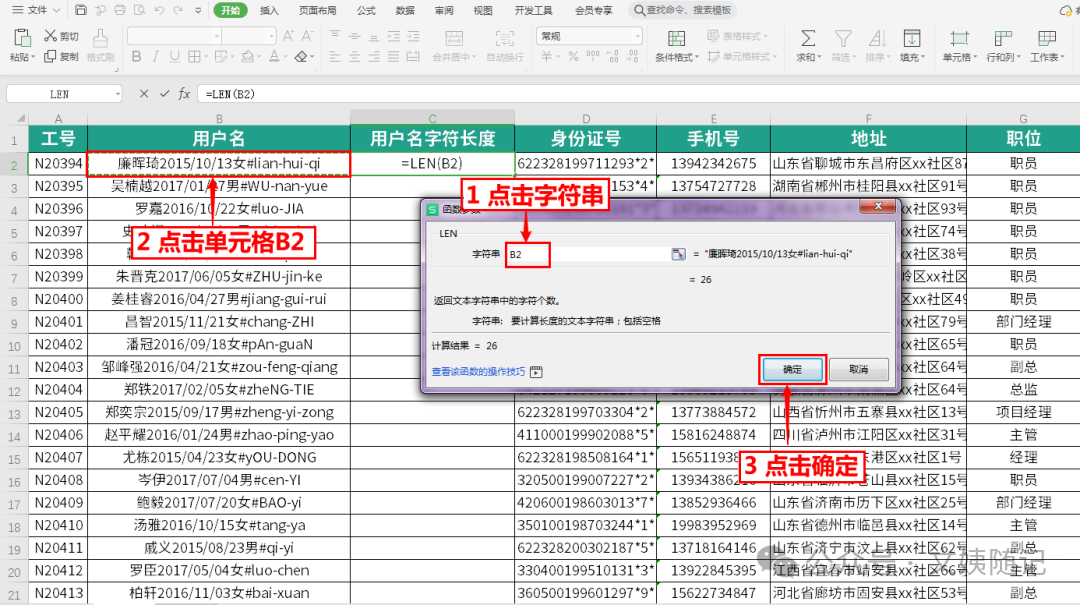Screen dimensions: 1080x605
Task: Click the Filter (筛选) funnel icon
Action: [842, 38]
